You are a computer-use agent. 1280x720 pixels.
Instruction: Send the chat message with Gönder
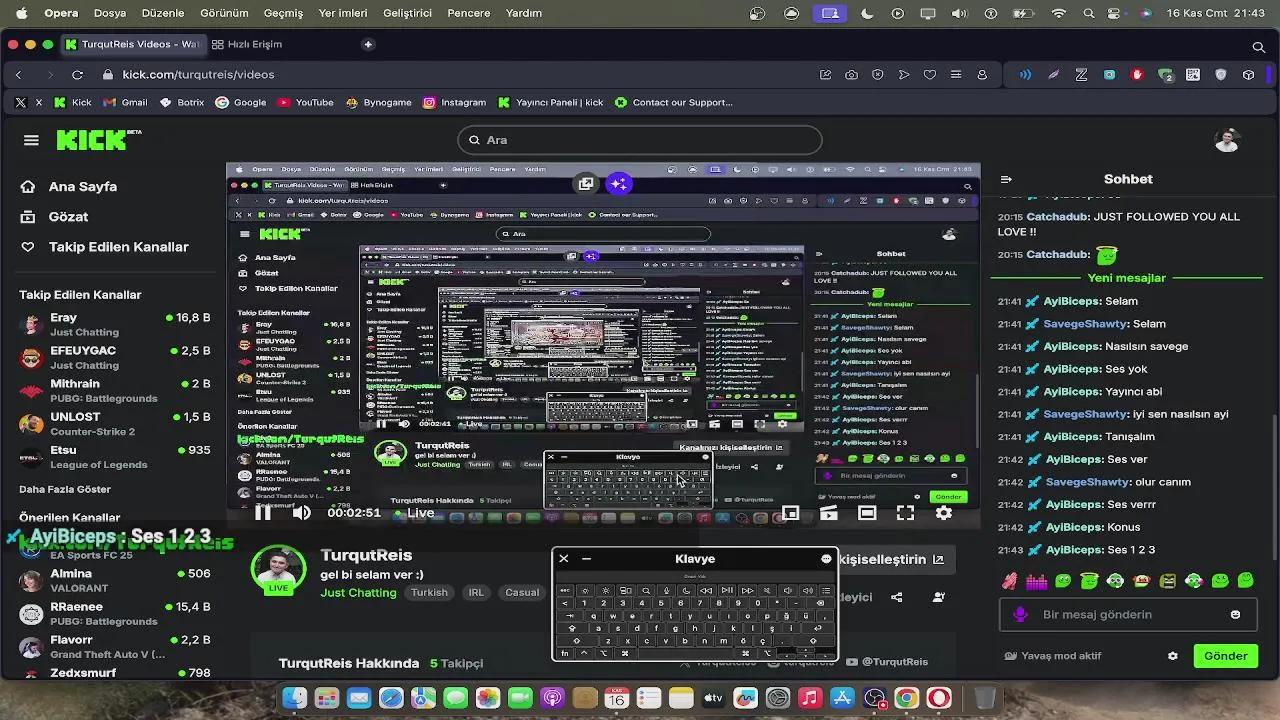(1225, 656)
